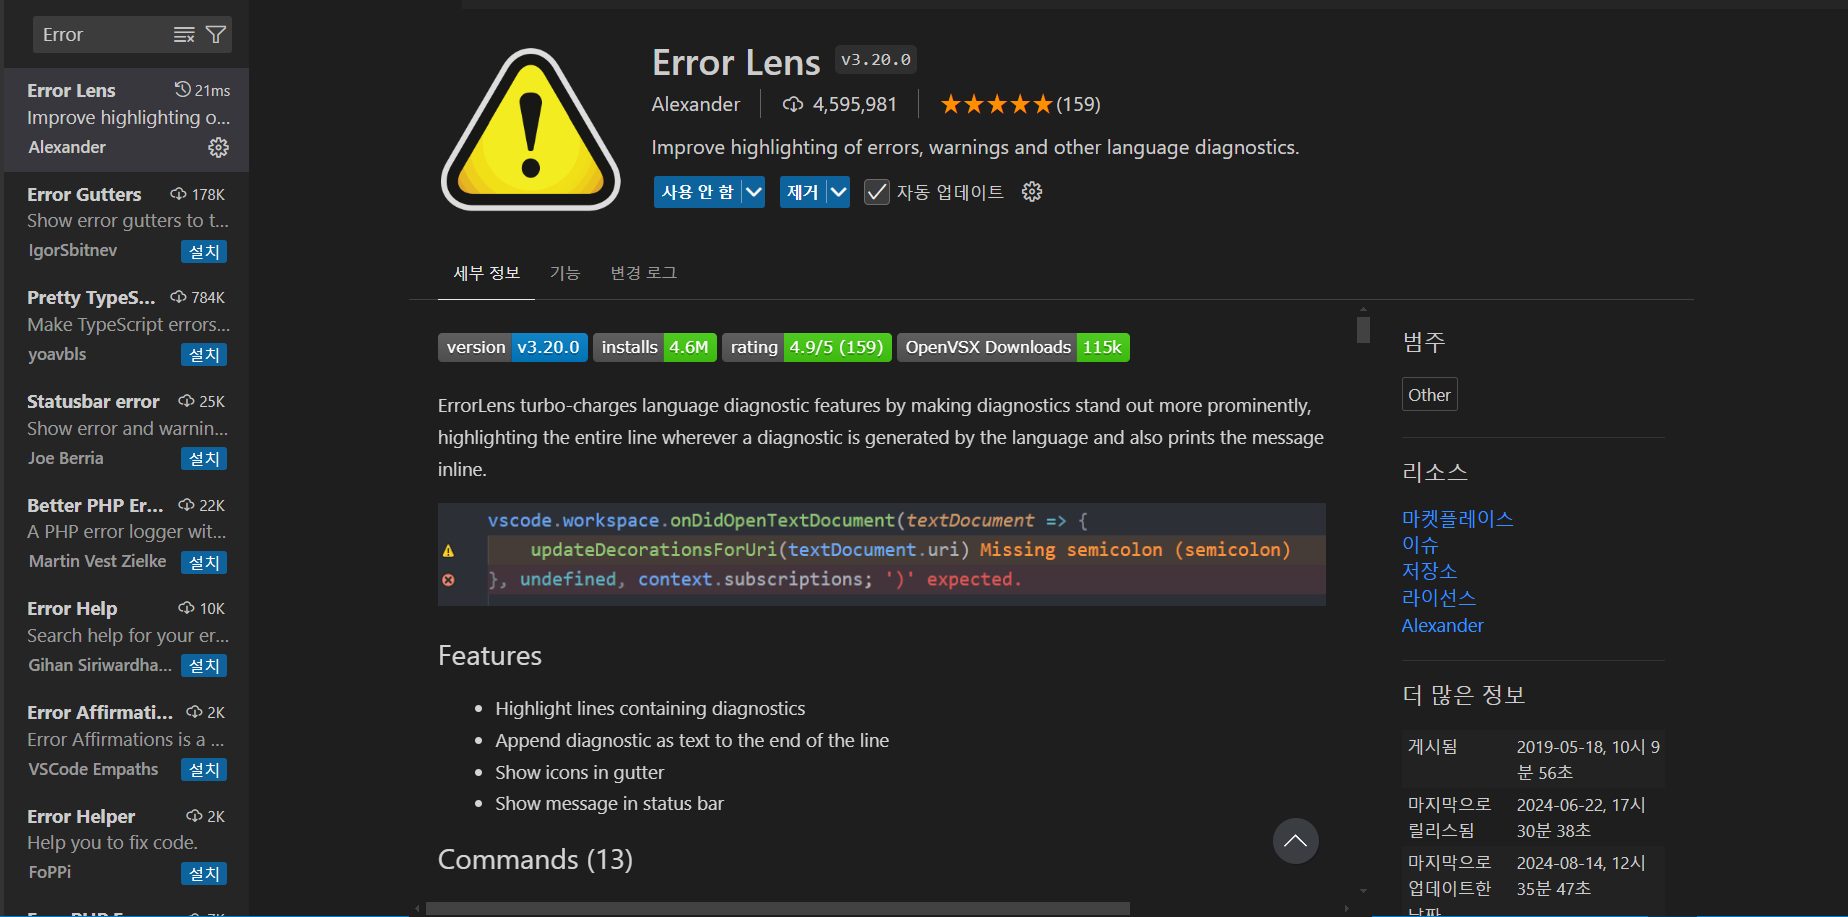Image resolution: width=1848 pixels, height=917 pixels.
Task: Select the Error Affirmations list entry
Action: click(126, 742)
